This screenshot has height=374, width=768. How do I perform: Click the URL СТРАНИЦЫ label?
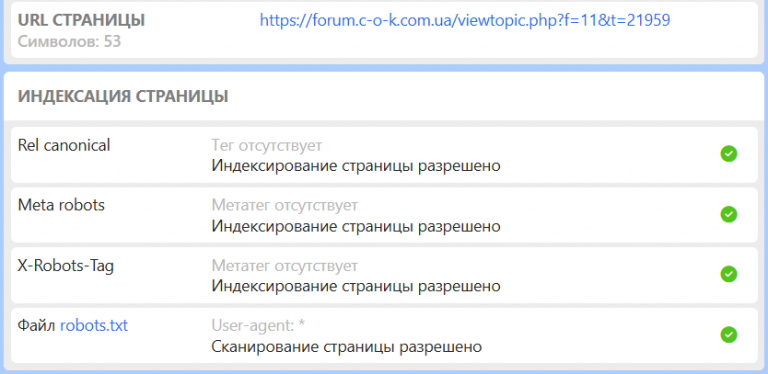tap(81, 21)
